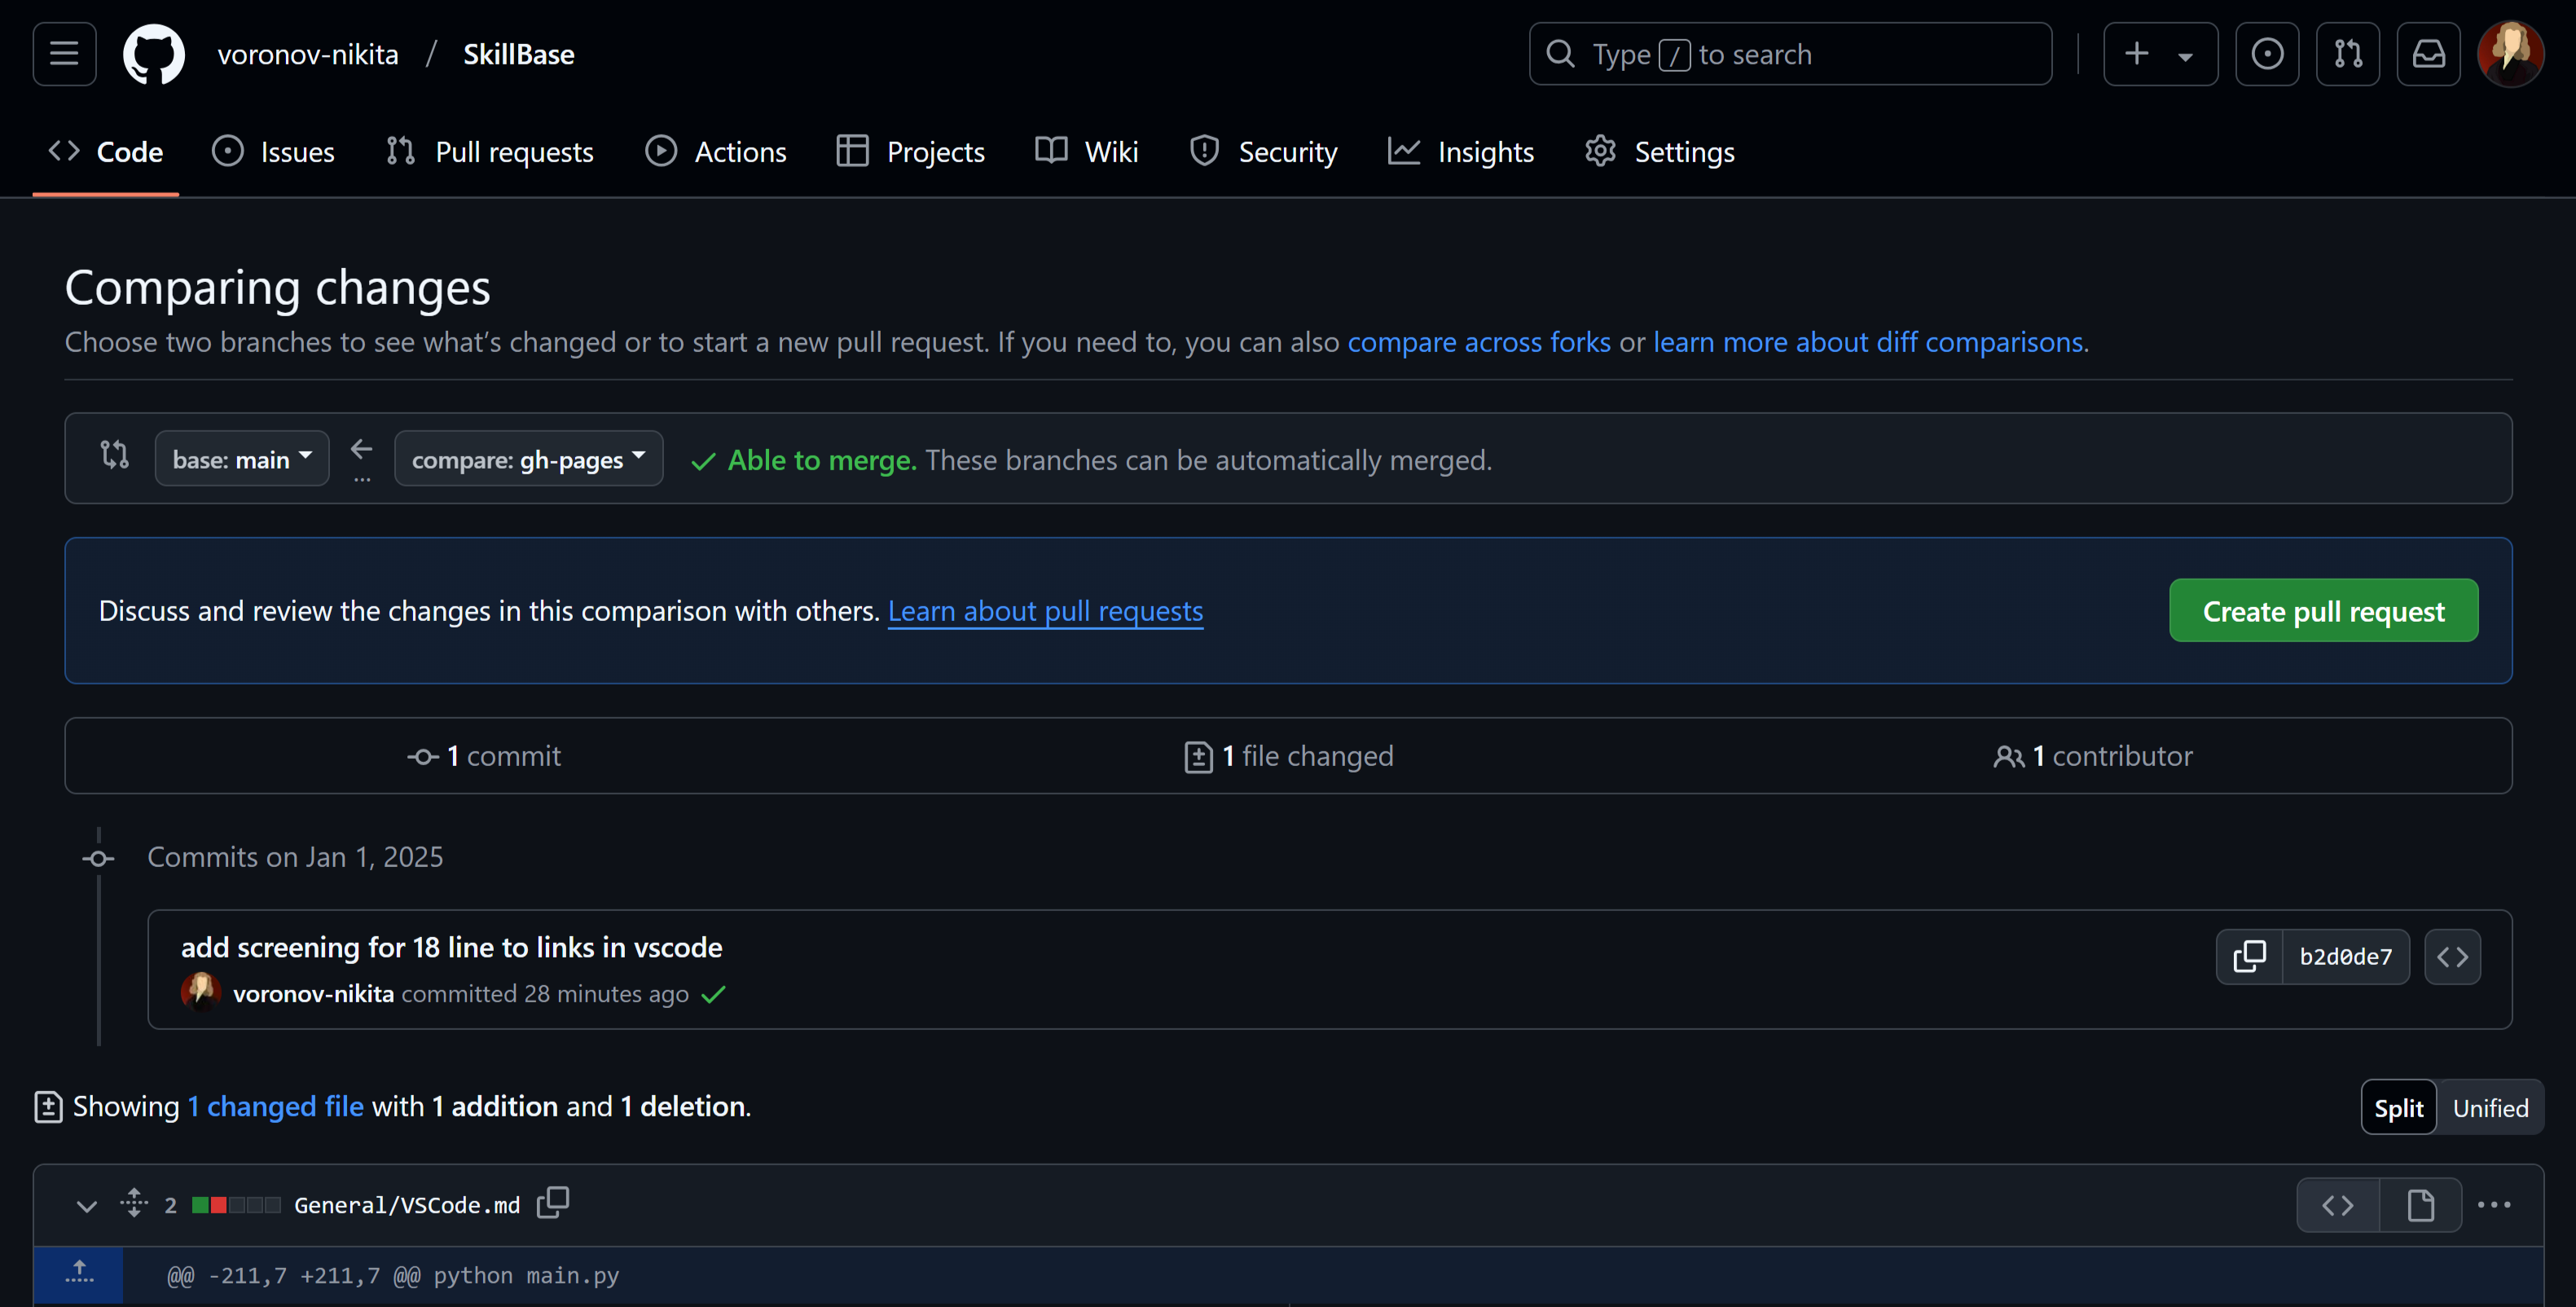This screenshot has height=1307, width=2576.
Task: Click the contributor icon
Action: (x=2007, y=754)
